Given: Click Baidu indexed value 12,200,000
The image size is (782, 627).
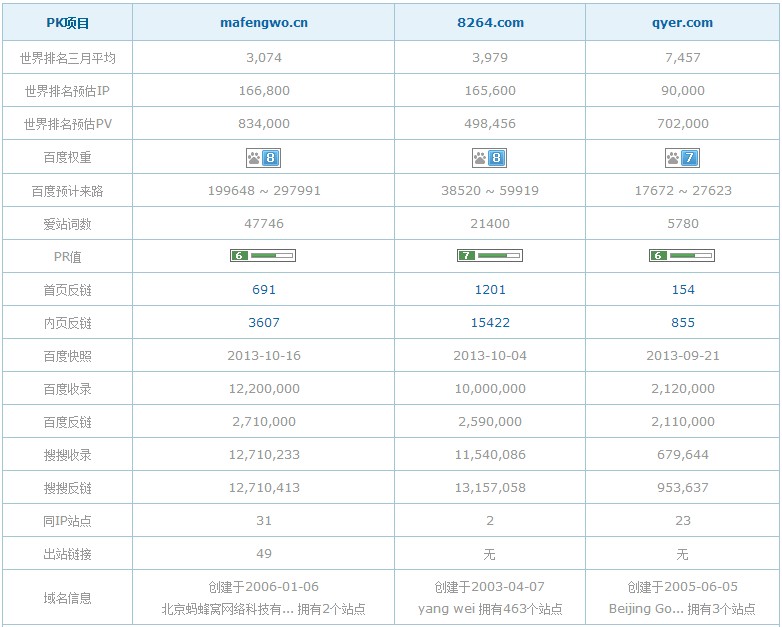Looking at the screenshot, I should [x=264, y=388].
